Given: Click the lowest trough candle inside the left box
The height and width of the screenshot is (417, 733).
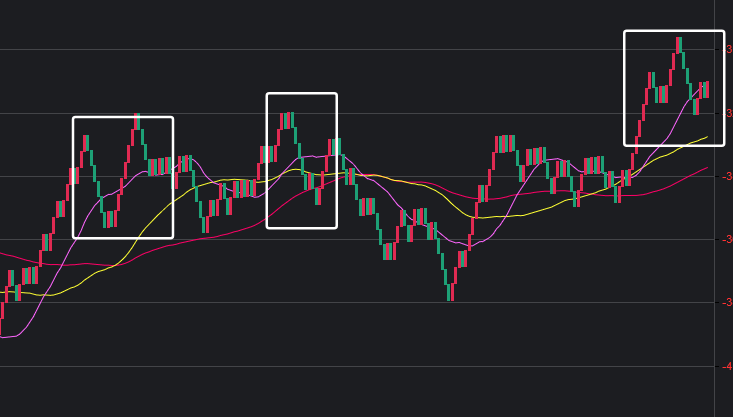Looking at the screenshot, I should [106, 219].
